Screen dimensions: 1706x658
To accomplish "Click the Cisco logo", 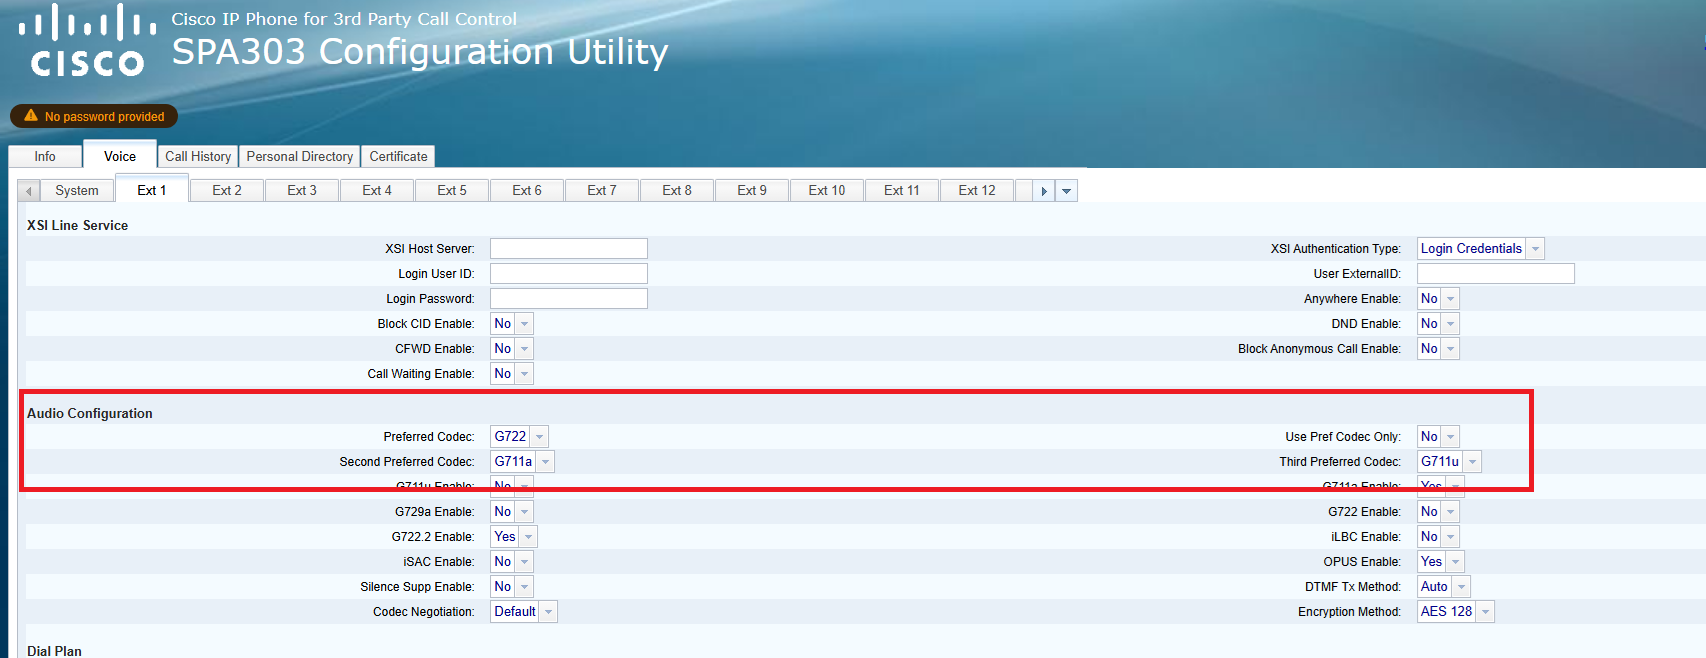I will click(87, 41).
